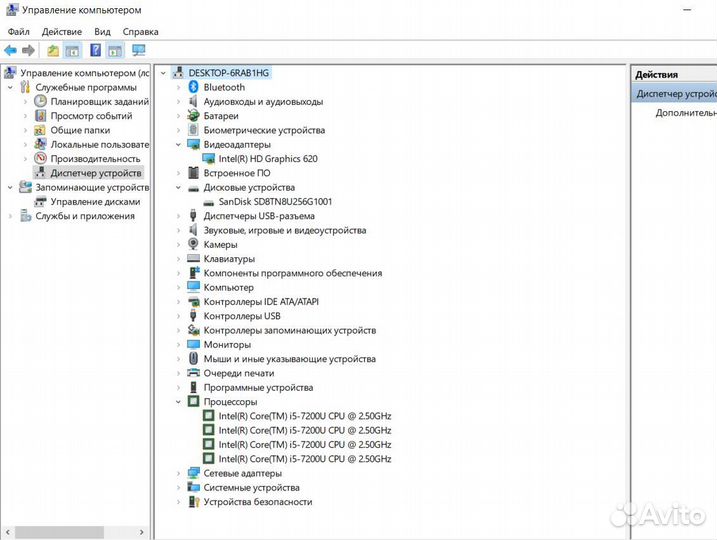This screenshot has height=540, width=717.
Task: Click the Биометрические устройства fingerprint icon
Action: tap(193, 130)
